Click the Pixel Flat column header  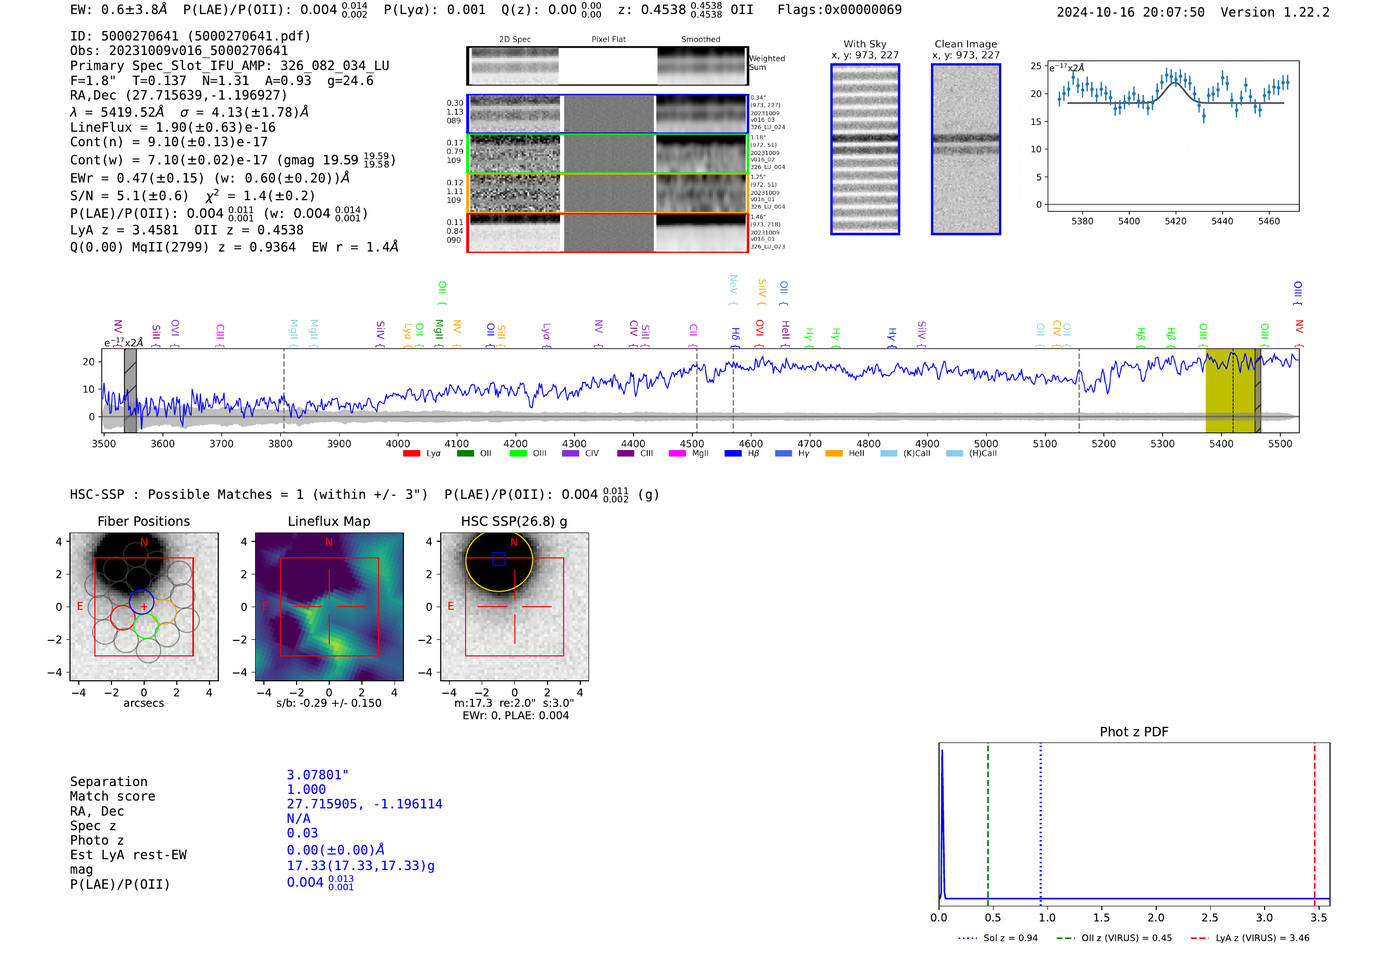click(x=608, y=40)
